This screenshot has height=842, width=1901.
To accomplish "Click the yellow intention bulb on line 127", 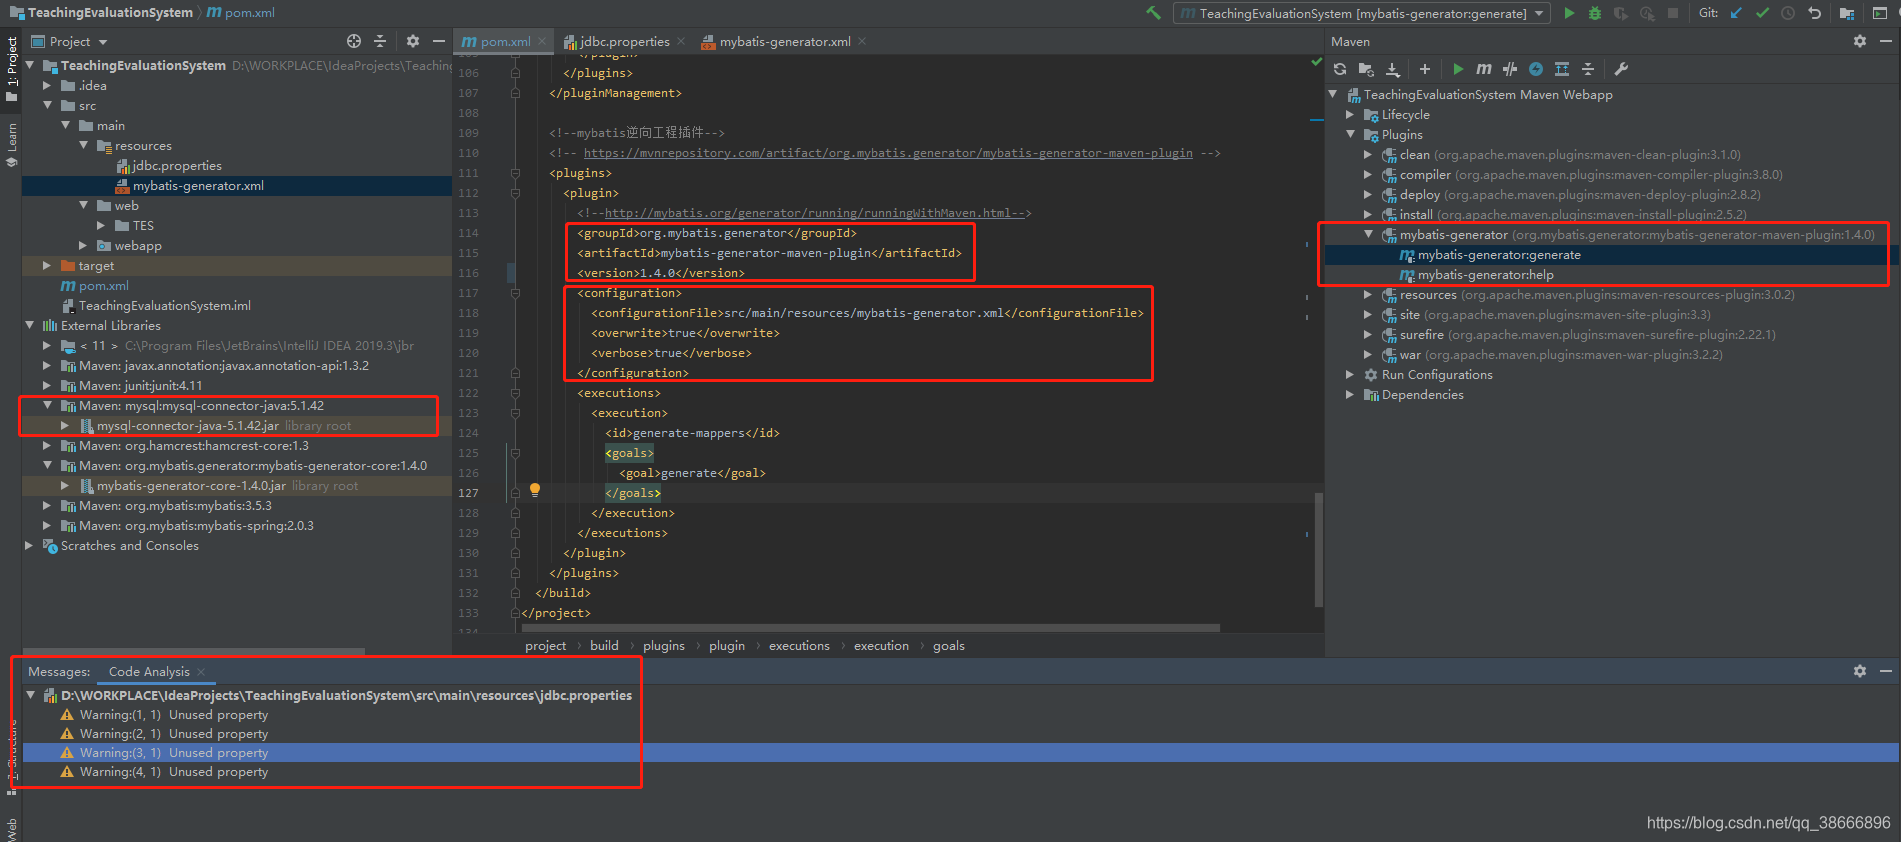I will coord(535,490).
